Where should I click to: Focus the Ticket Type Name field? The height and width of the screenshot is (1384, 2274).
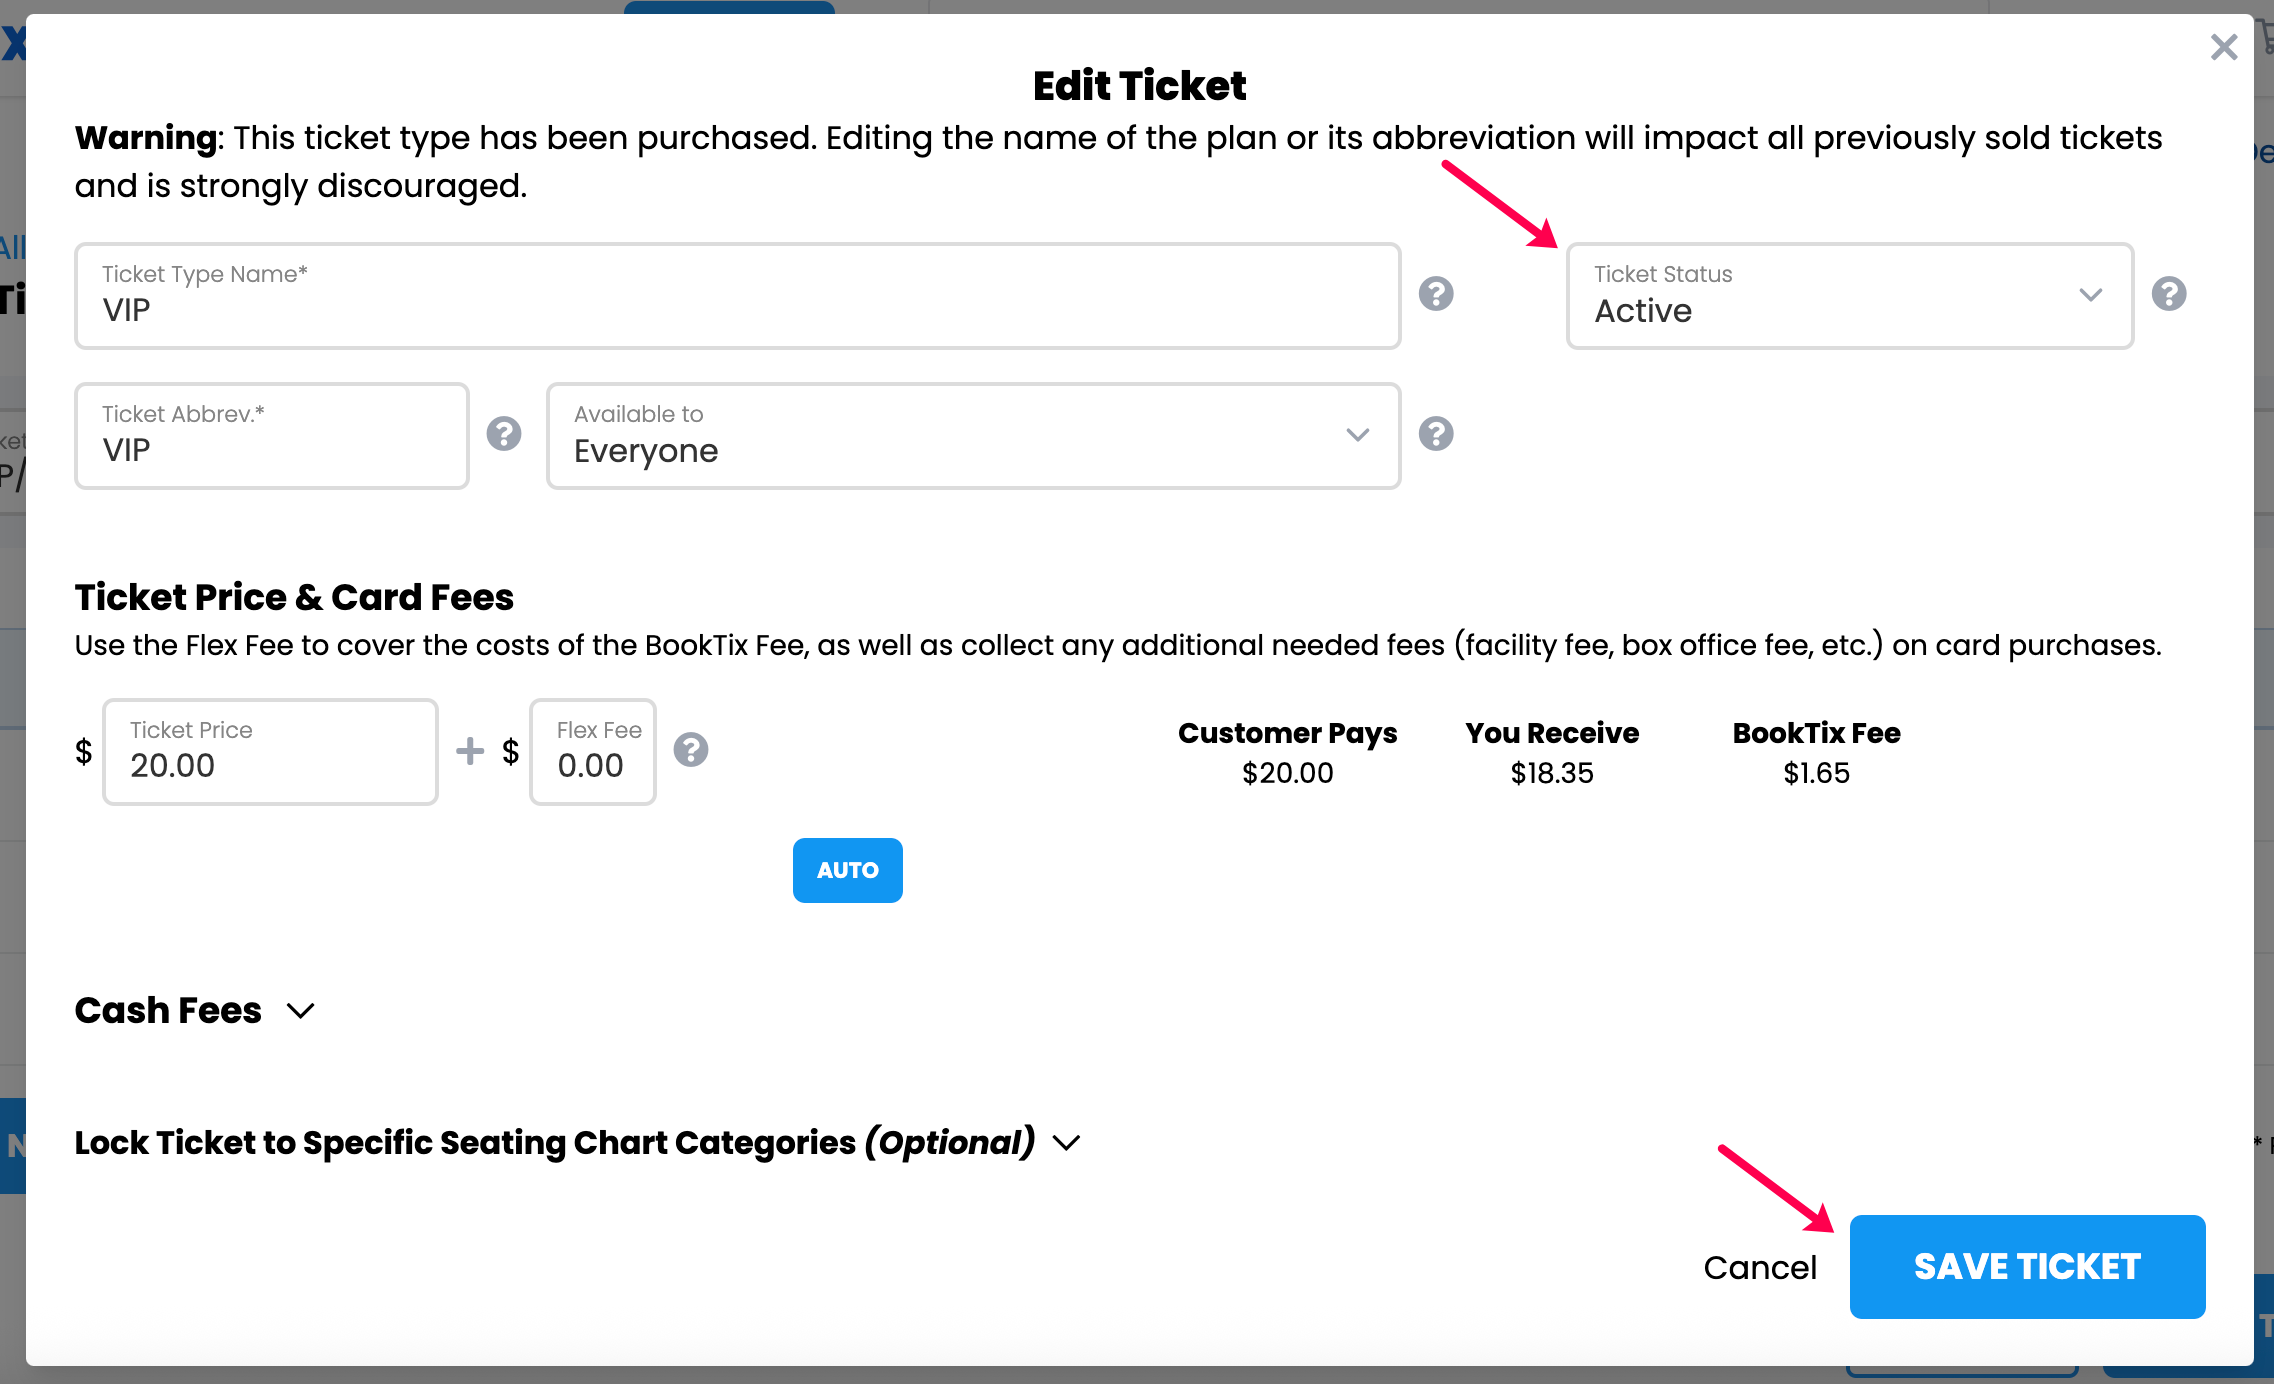(738, 296)
